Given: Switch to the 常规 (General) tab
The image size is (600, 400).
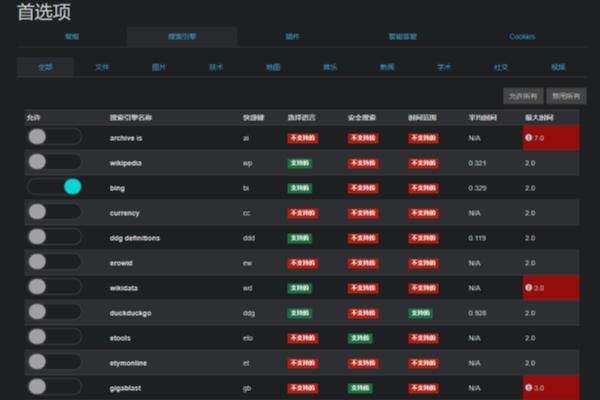Looking at the screenshot, I should click(72, 37).
